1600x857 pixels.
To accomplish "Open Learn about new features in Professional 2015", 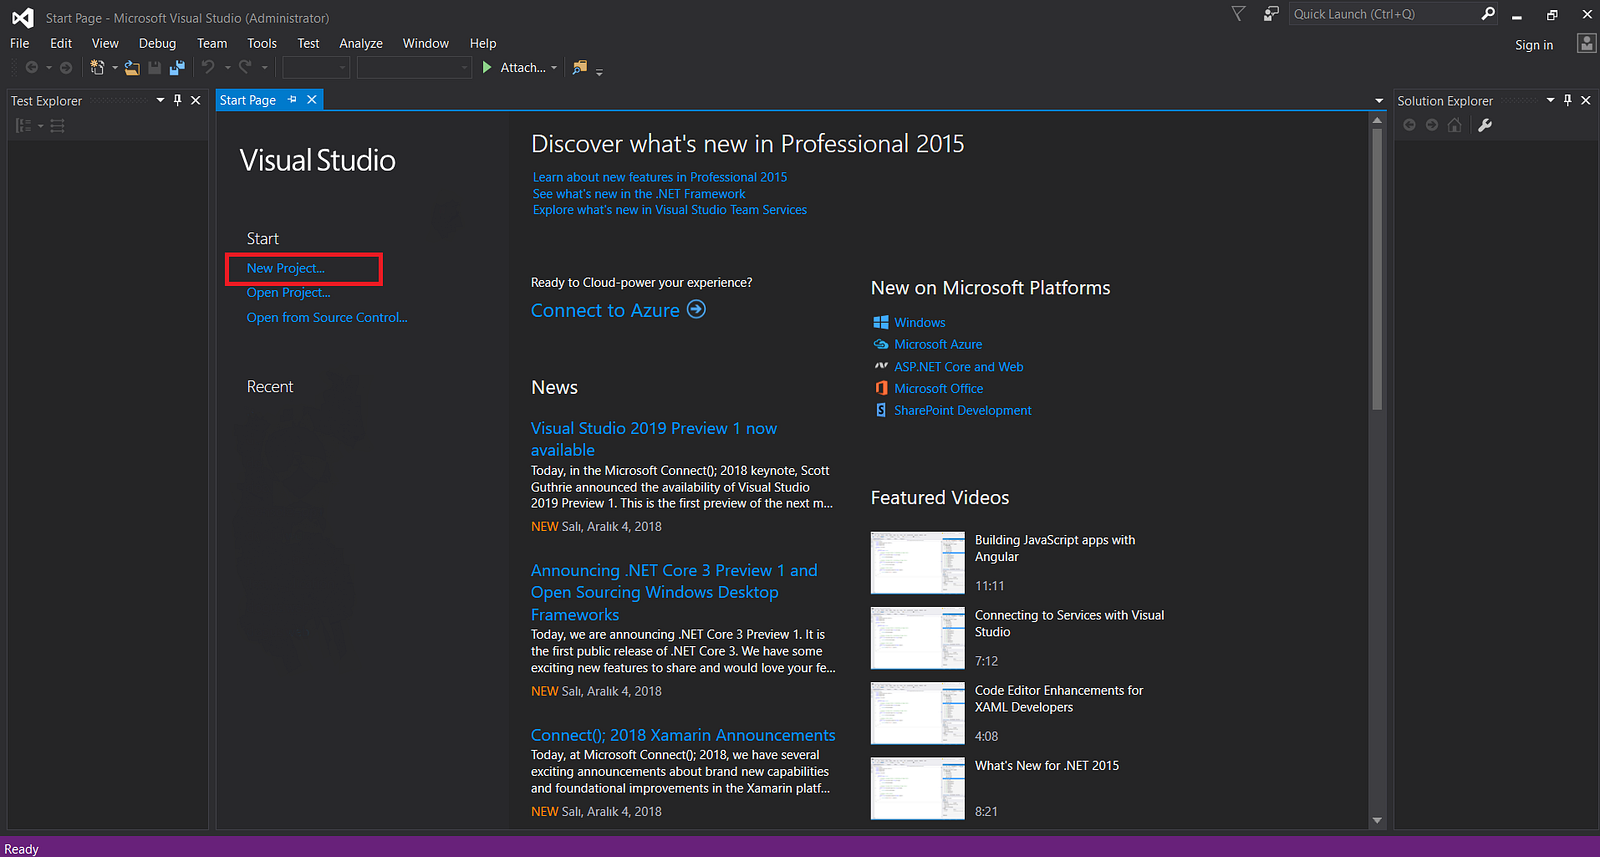I will click(x=660, y=177).
